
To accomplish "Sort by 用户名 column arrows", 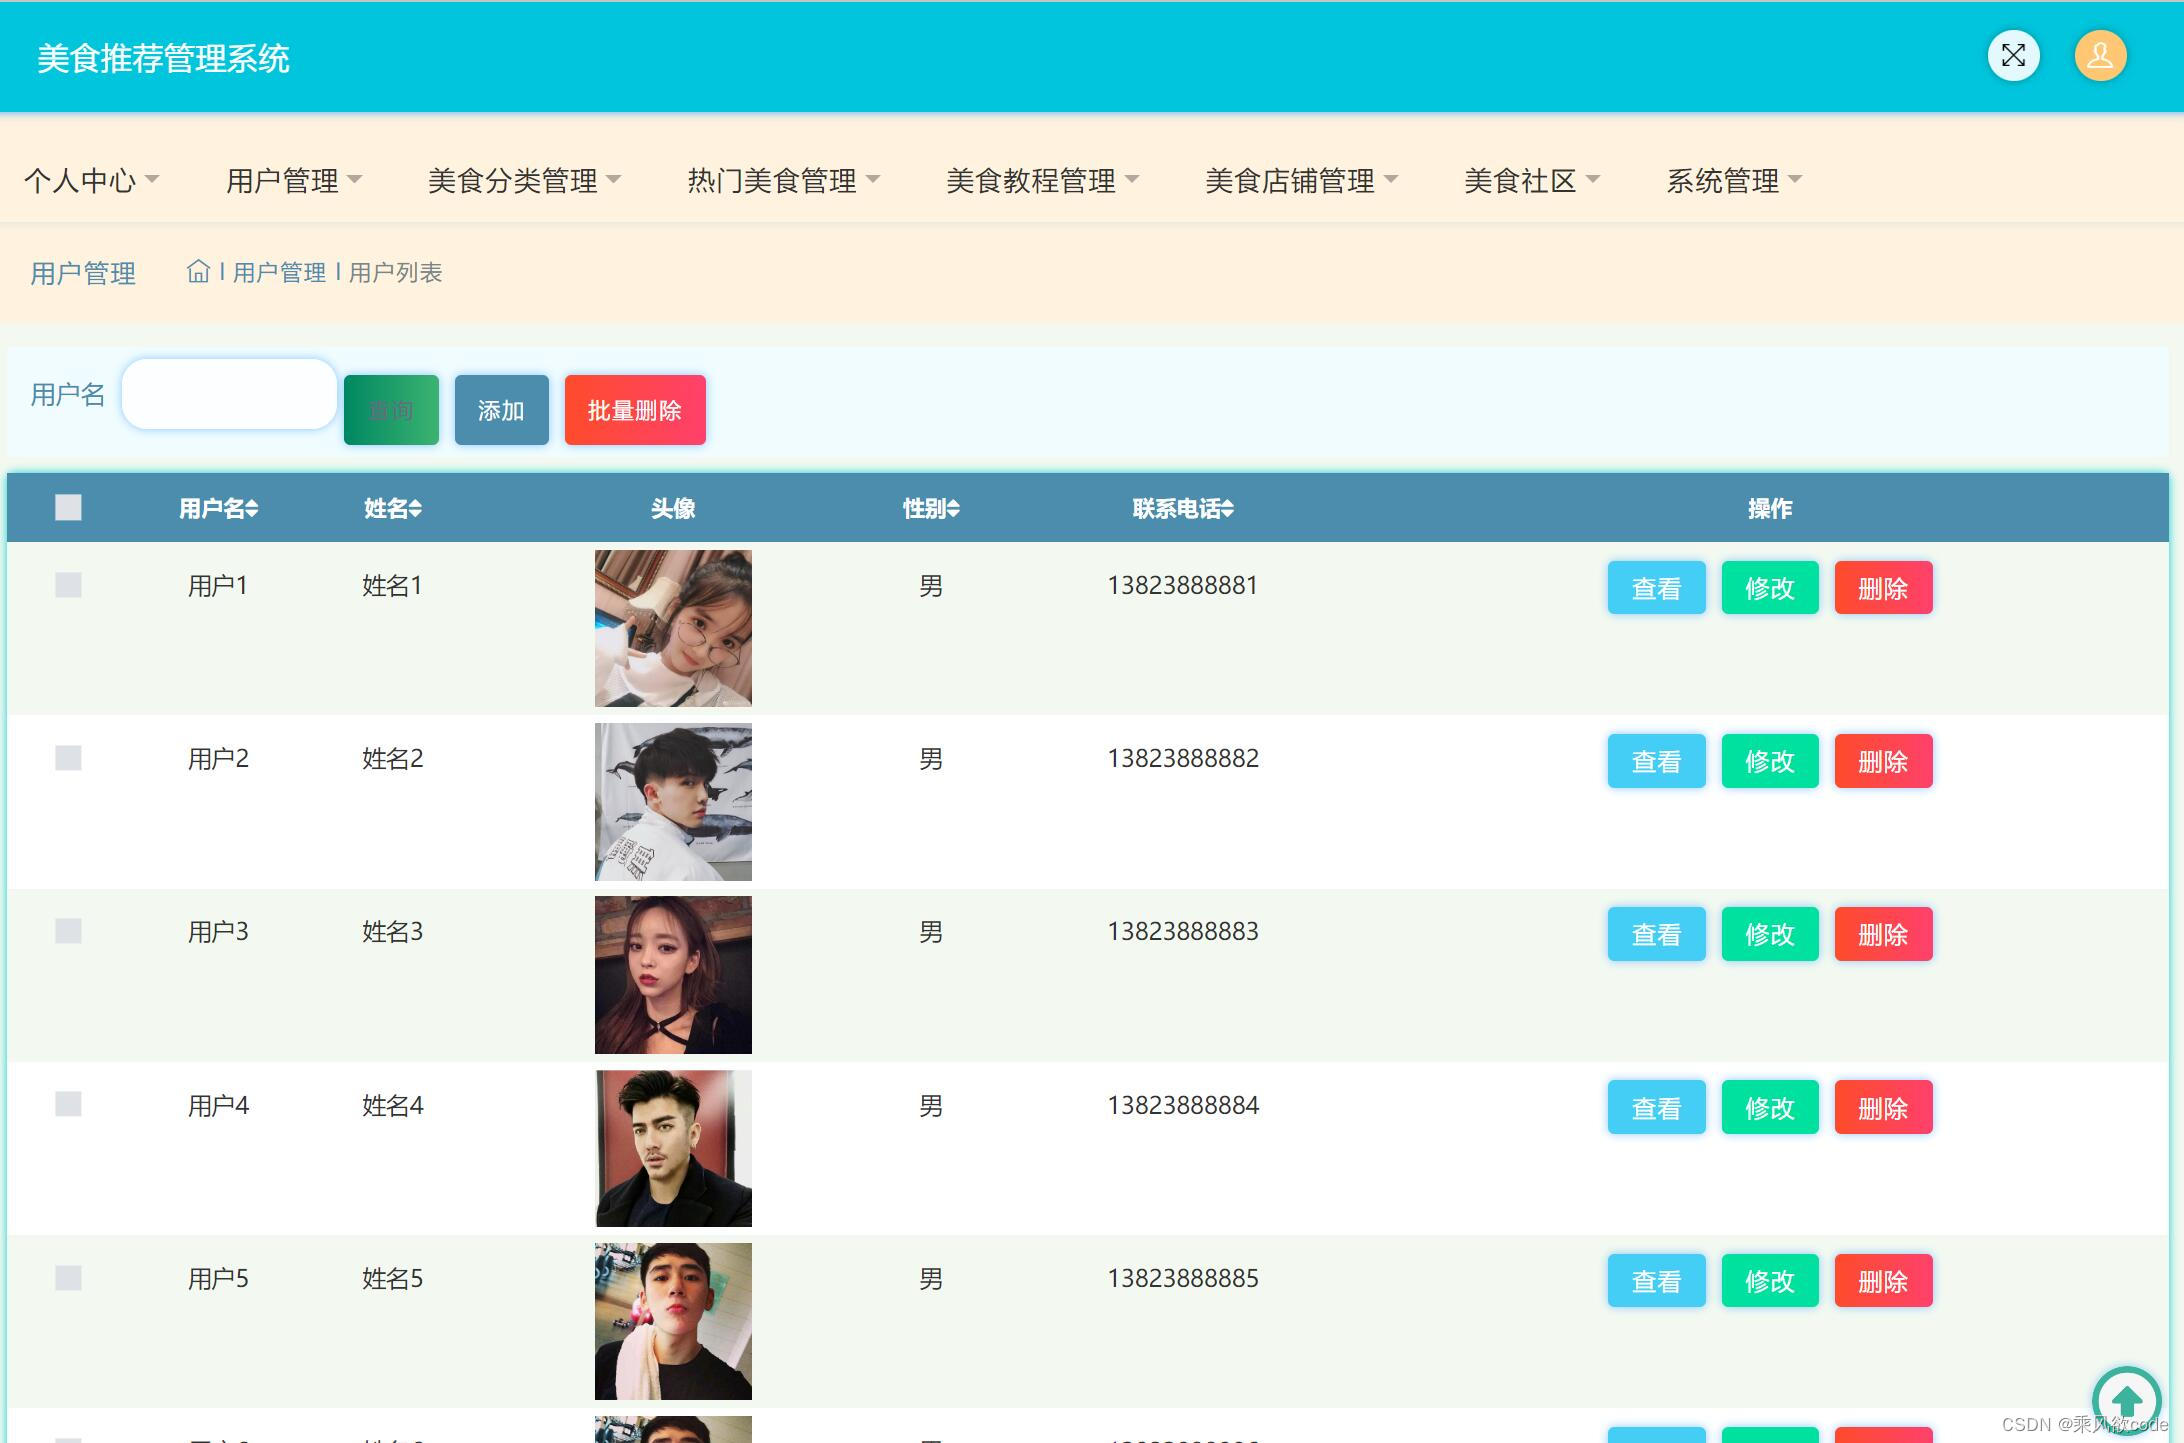I will [252, 509].
